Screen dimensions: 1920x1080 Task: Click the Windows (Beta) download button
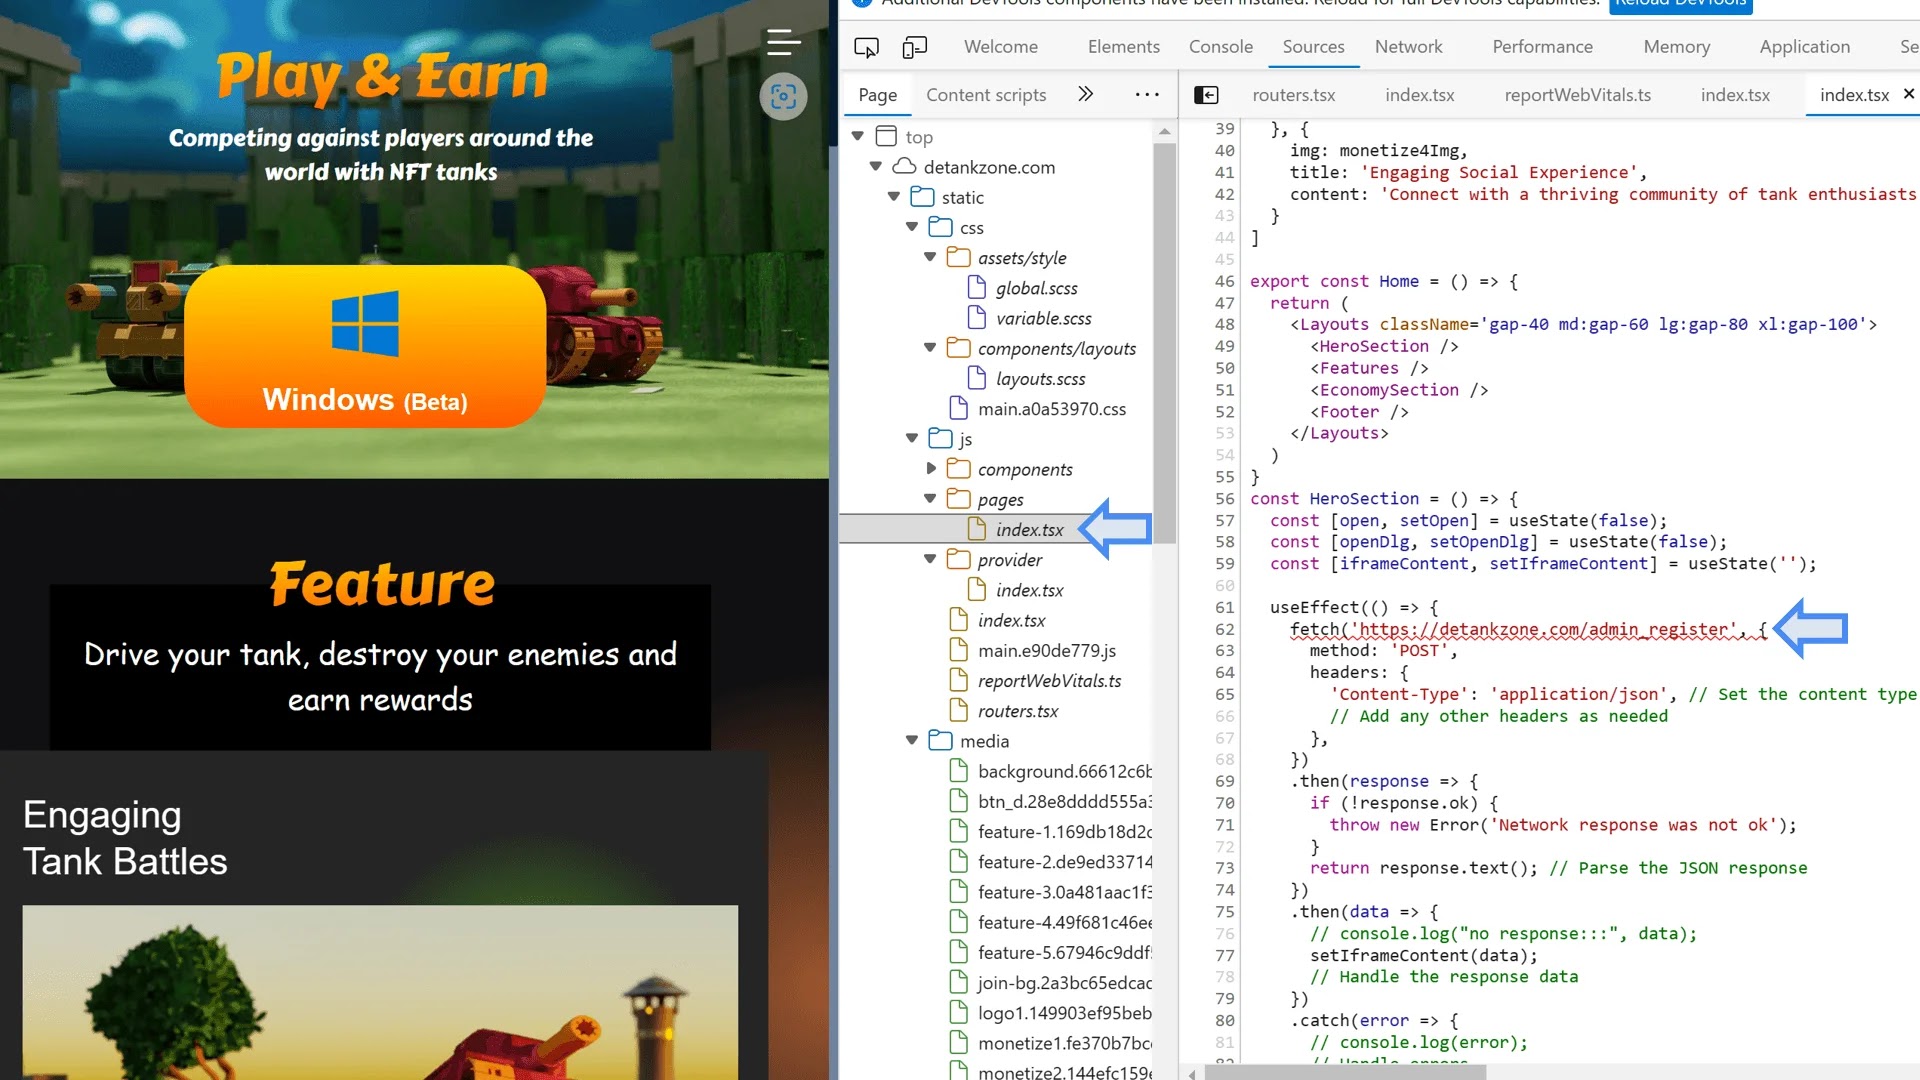(x=365, y=346)
